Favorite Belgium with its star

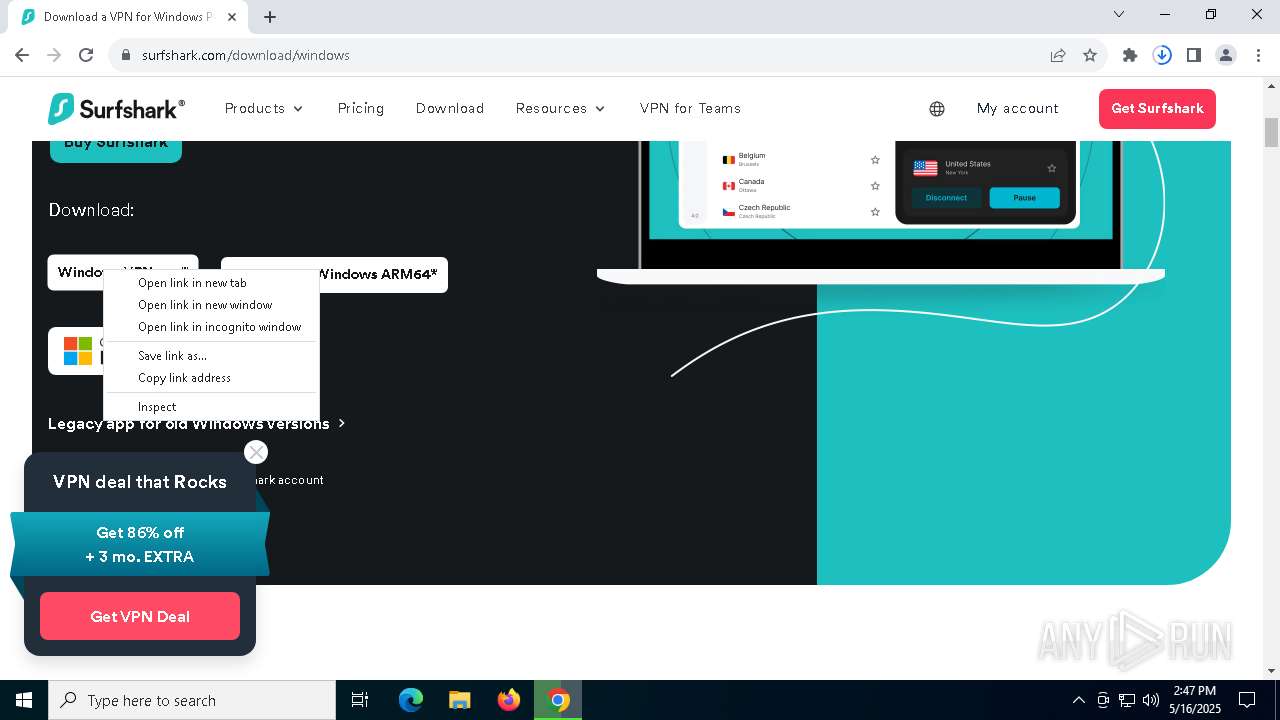875,160
